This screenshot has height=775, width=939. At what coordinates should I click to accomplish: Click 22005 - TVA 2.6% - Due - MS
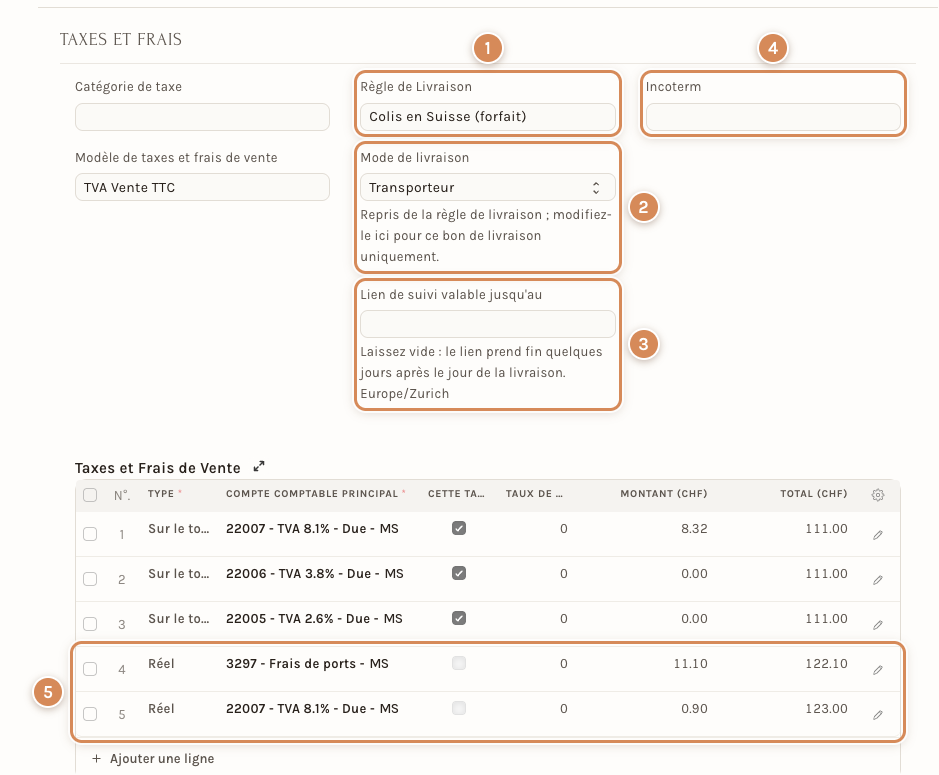click(314, 619)
